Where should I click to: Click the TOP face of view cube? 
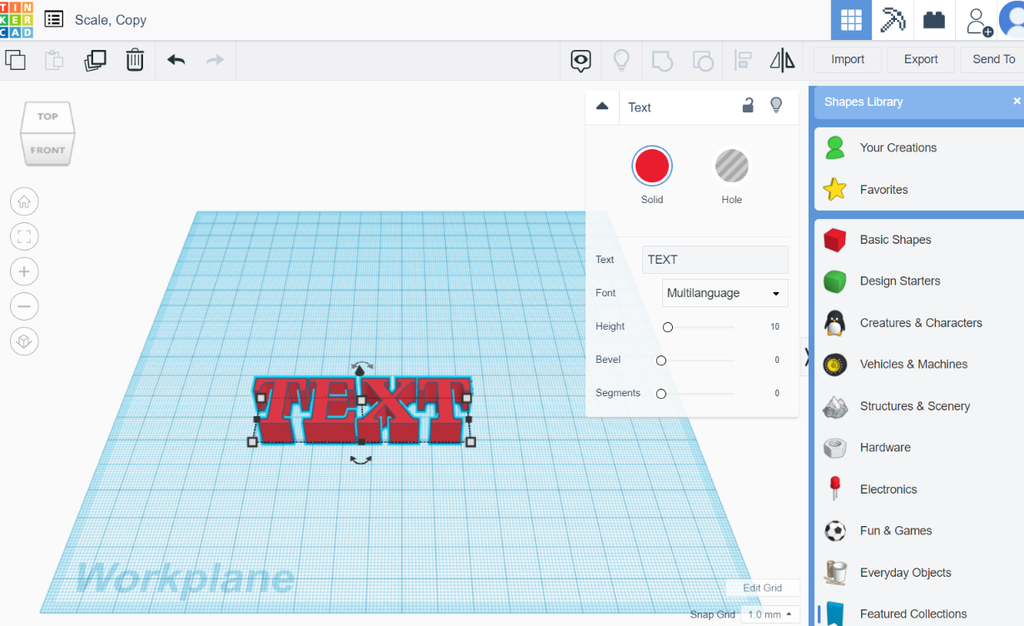pyautogui.click(x=48, y=117)
